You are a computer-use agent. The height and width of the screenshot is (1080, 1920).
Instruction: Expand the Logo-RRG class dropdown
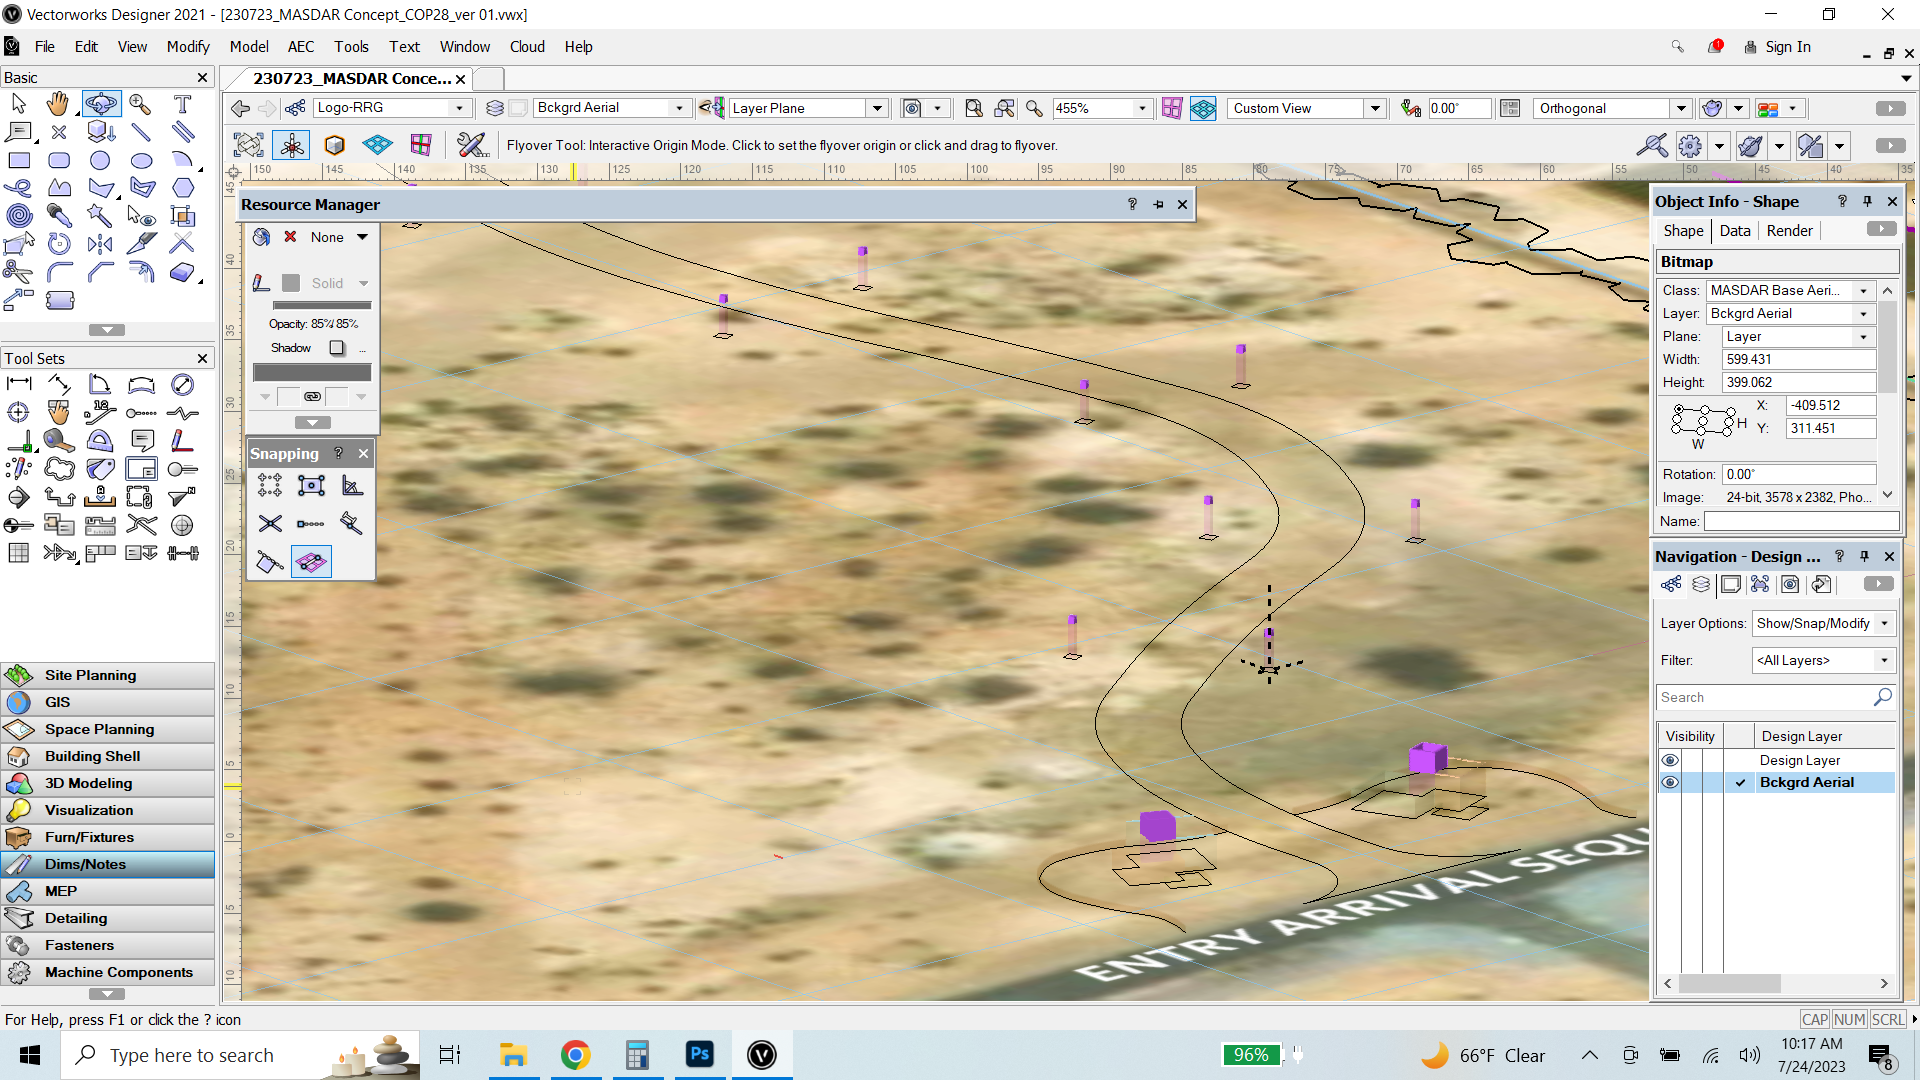coord(459,108)
